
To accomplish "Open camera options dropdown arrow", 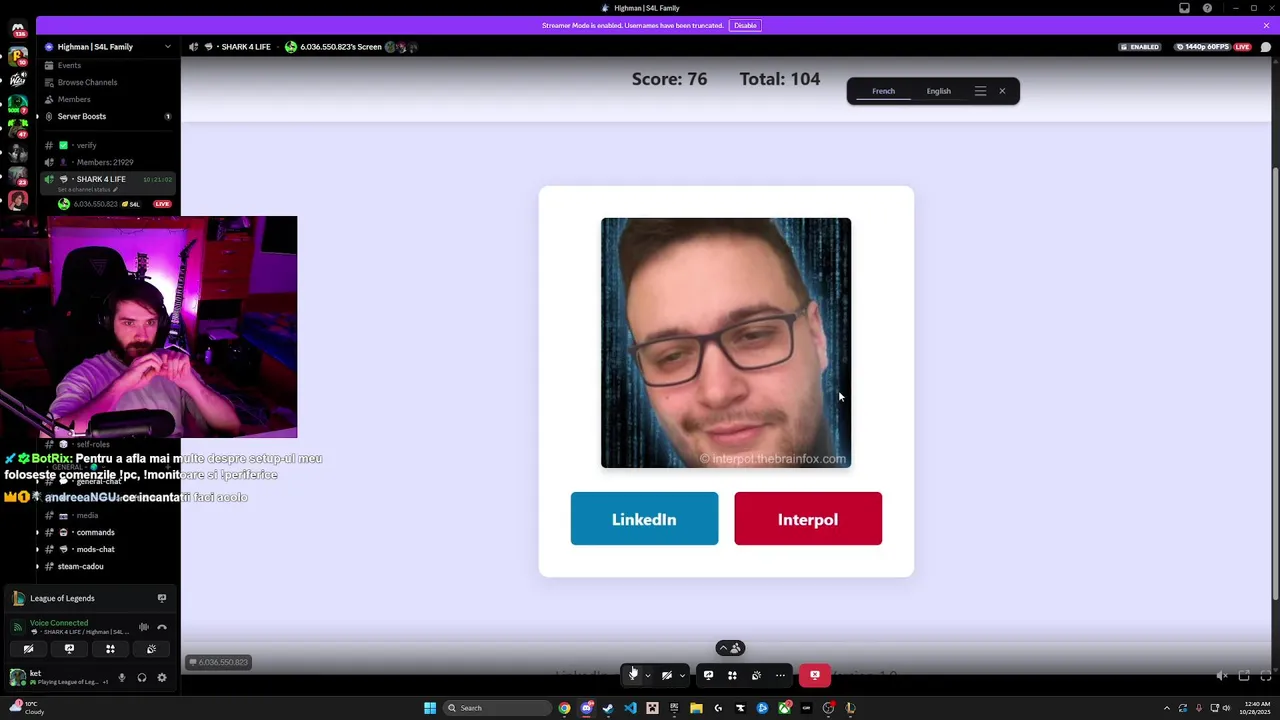I will point(682,675).
